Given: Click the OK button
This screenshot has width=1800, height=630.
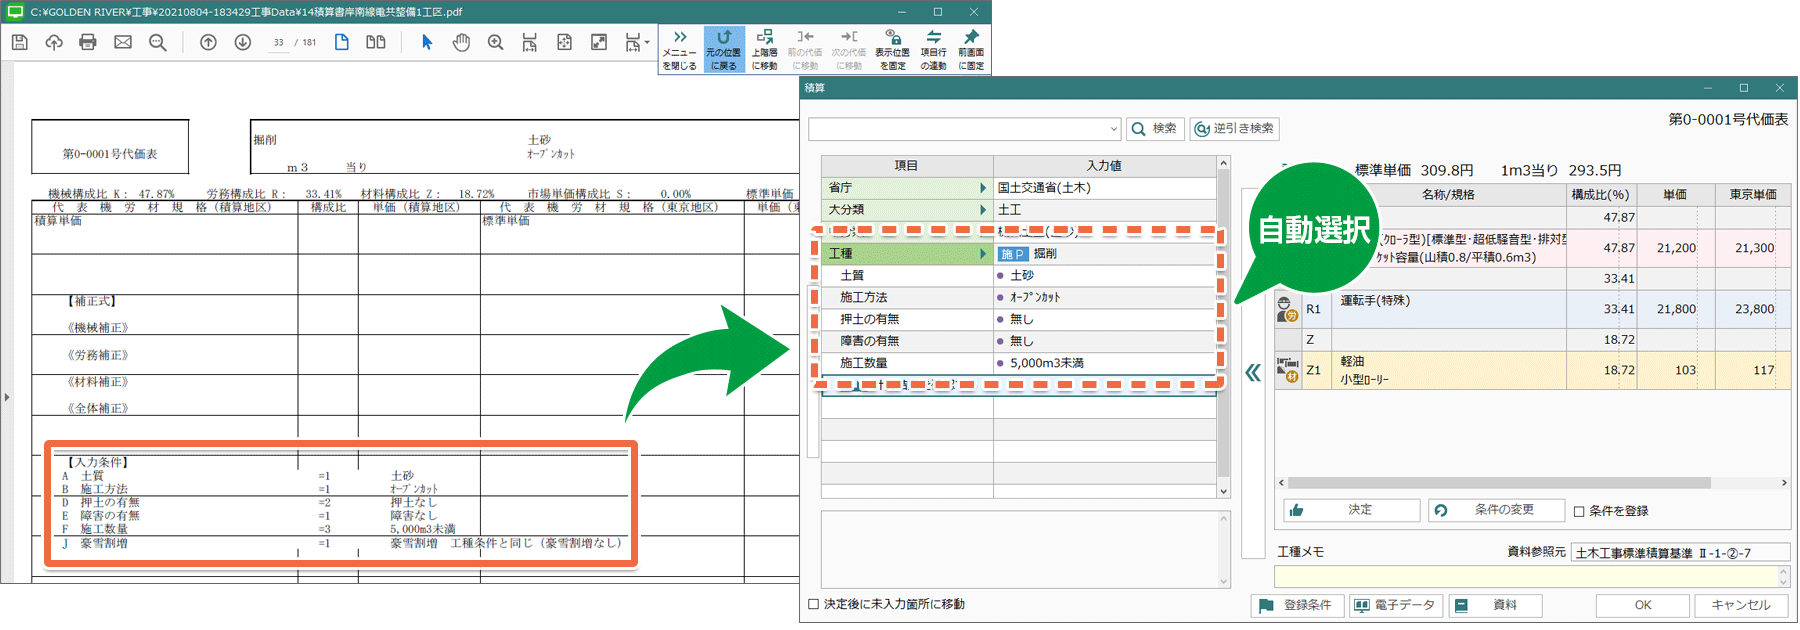Looking at the screenshot, I should pos(1642,605).
